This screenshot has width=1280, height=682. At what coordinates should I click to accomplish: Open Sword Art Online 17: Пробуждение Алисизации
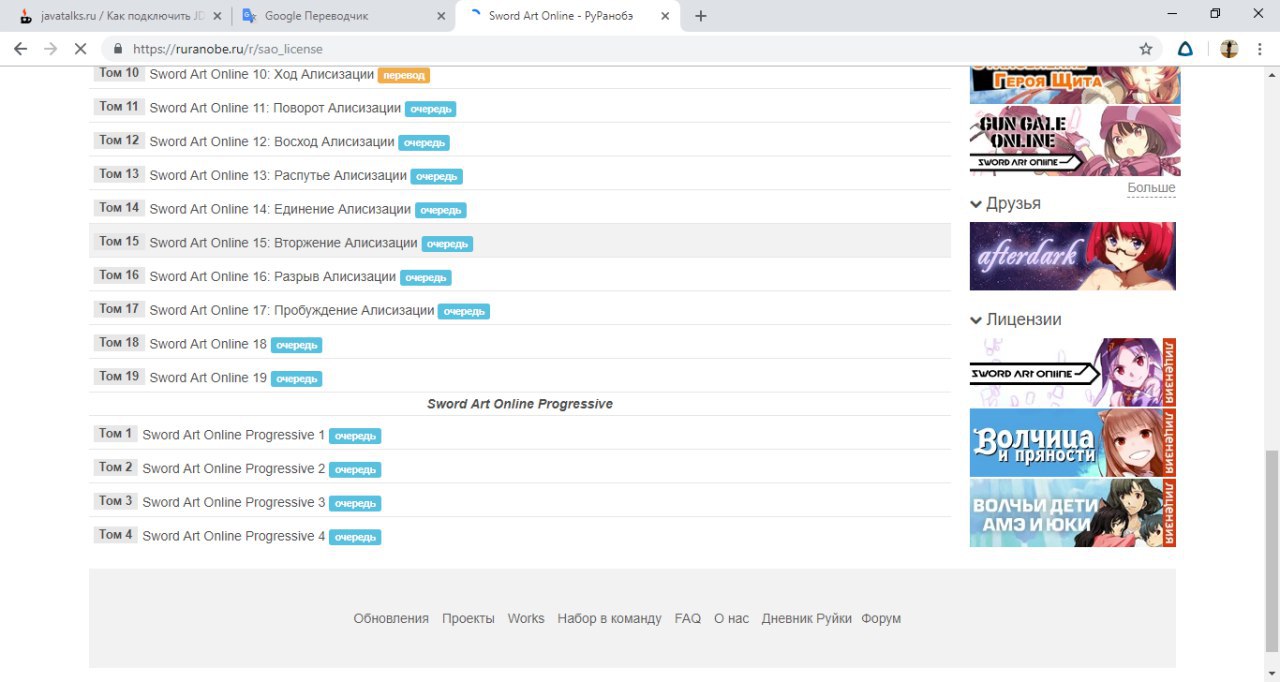pos(292,310)
